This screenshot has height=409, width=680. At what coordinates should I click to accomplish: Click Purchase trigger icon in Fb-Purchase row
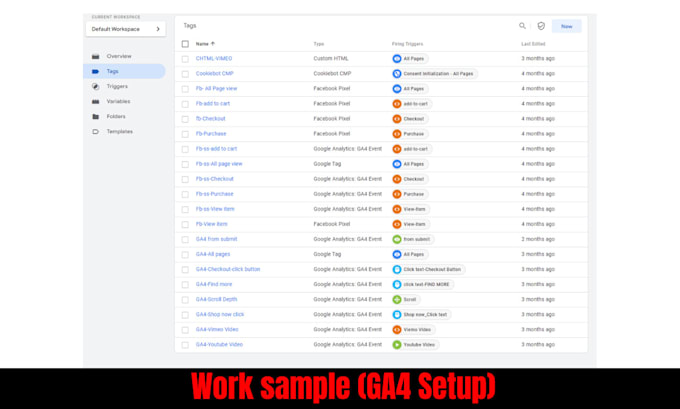pyautogui.click(x=396, y=134)
